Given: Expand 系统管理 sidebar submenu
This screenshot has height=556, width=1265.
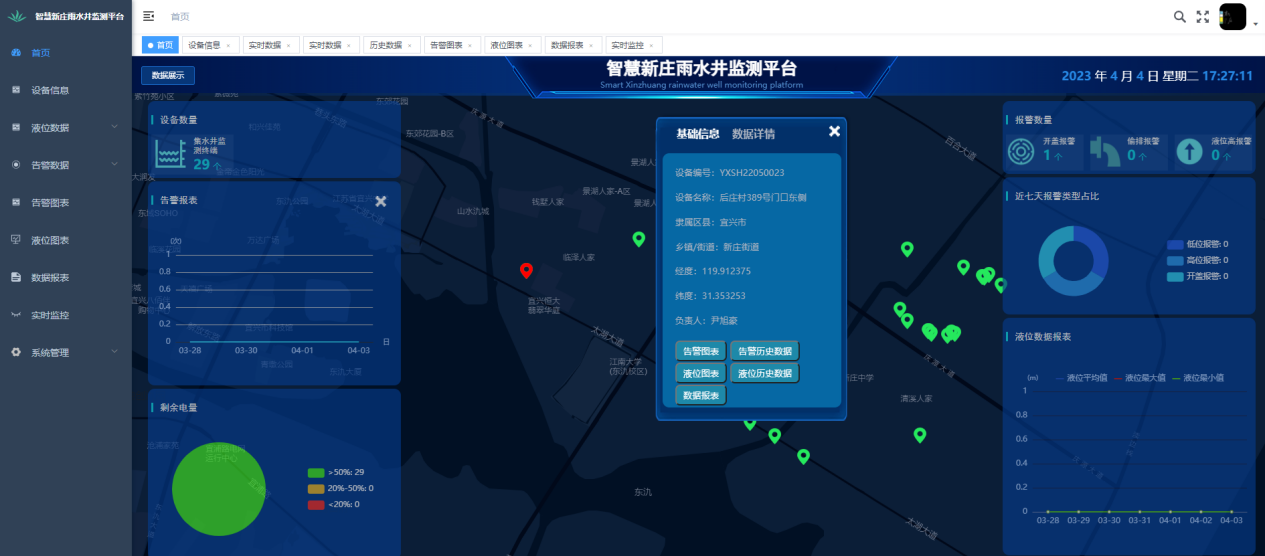Looking at the screenshot, I should (x=65, y=352).
